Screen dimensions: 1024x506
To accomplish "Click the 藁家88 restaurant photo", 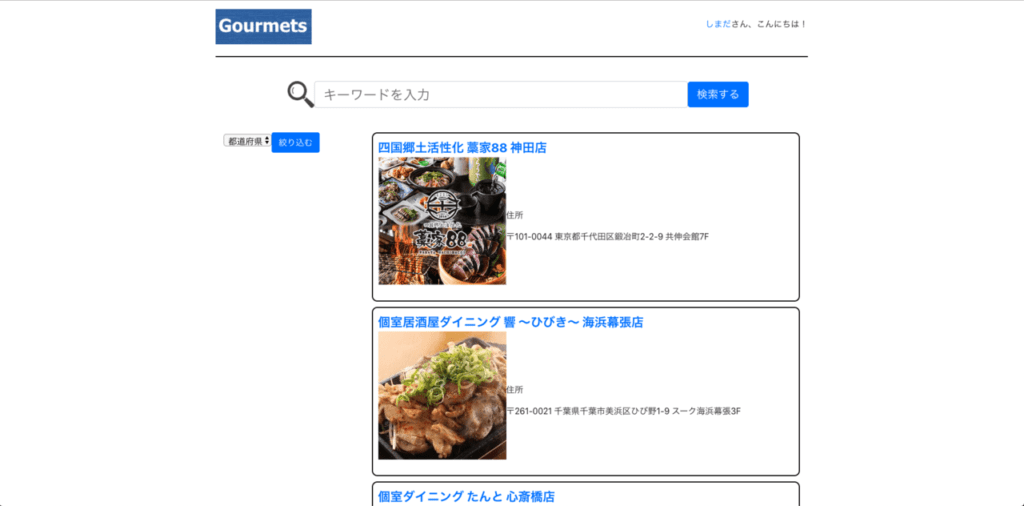I will (442, 221).
